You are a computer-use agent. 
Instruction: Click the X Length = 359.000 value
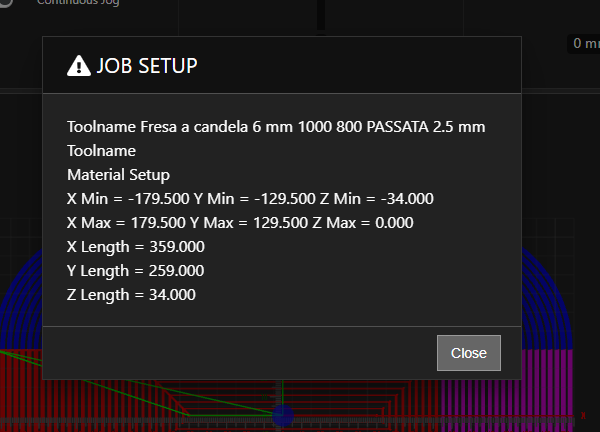(135, 247)
